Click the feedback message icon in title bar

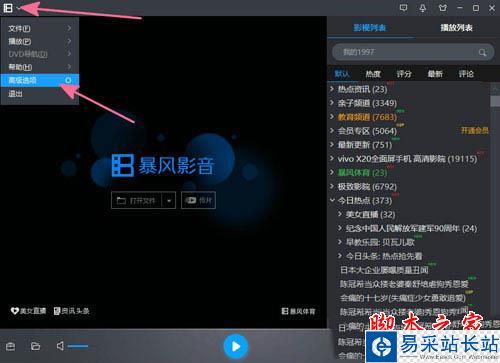click(x=403, y=8)
